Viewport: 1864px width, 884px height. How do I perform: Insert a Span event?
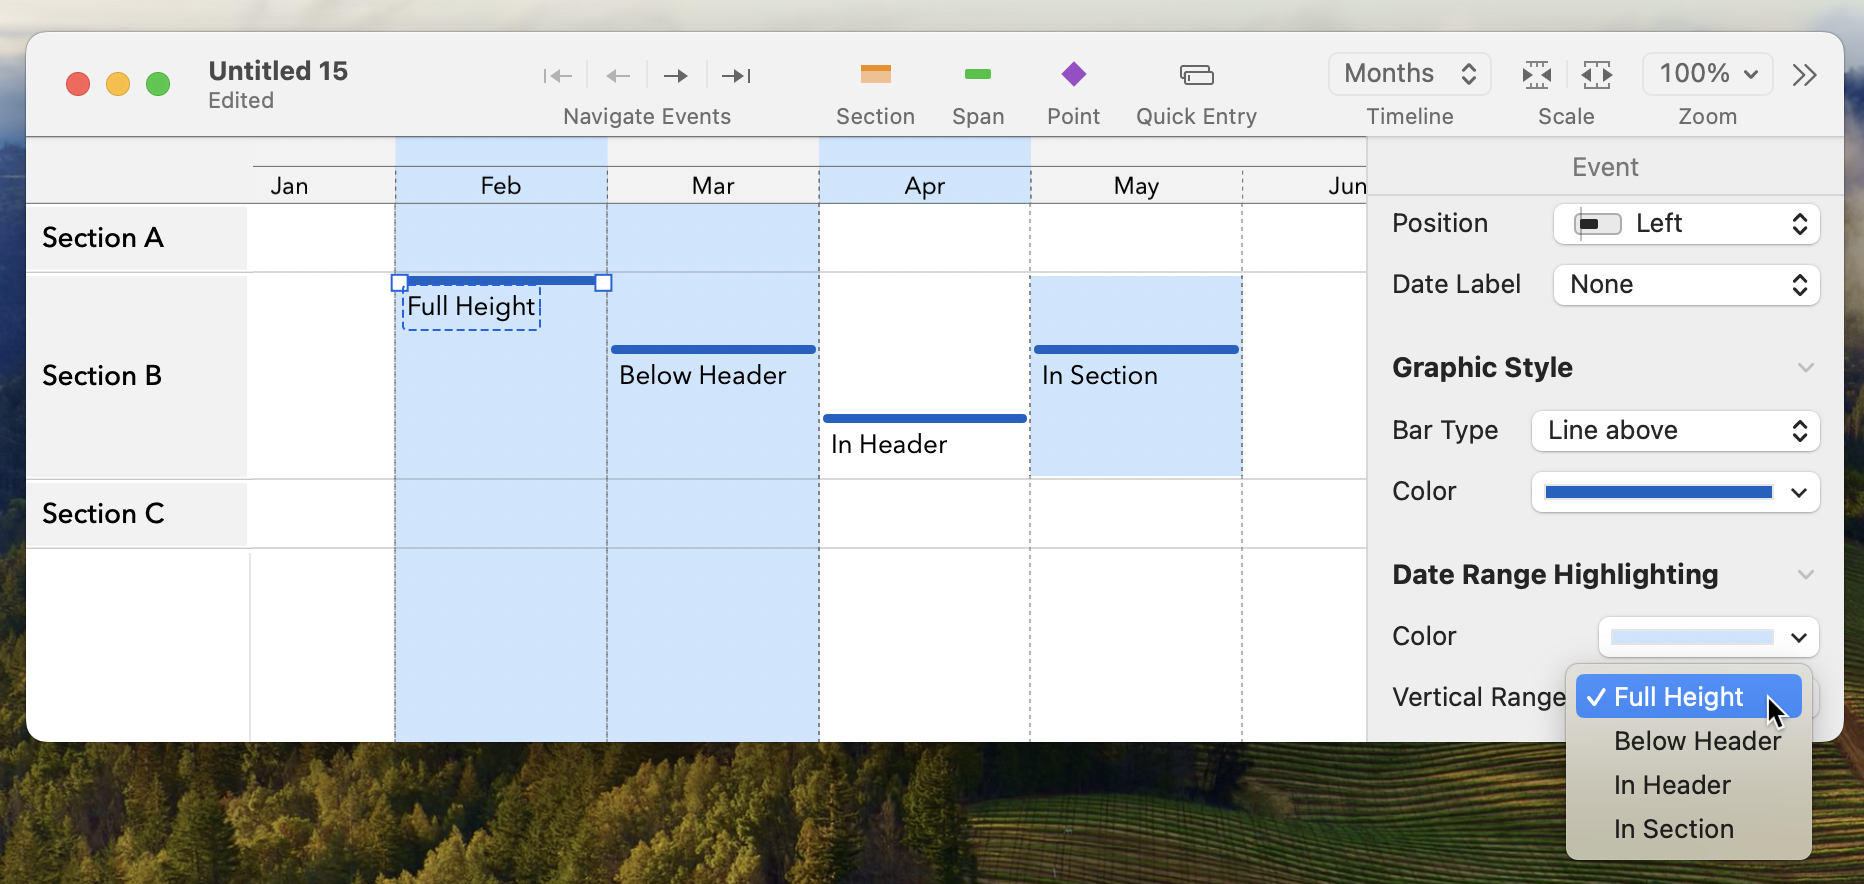[x=977, y=75]
